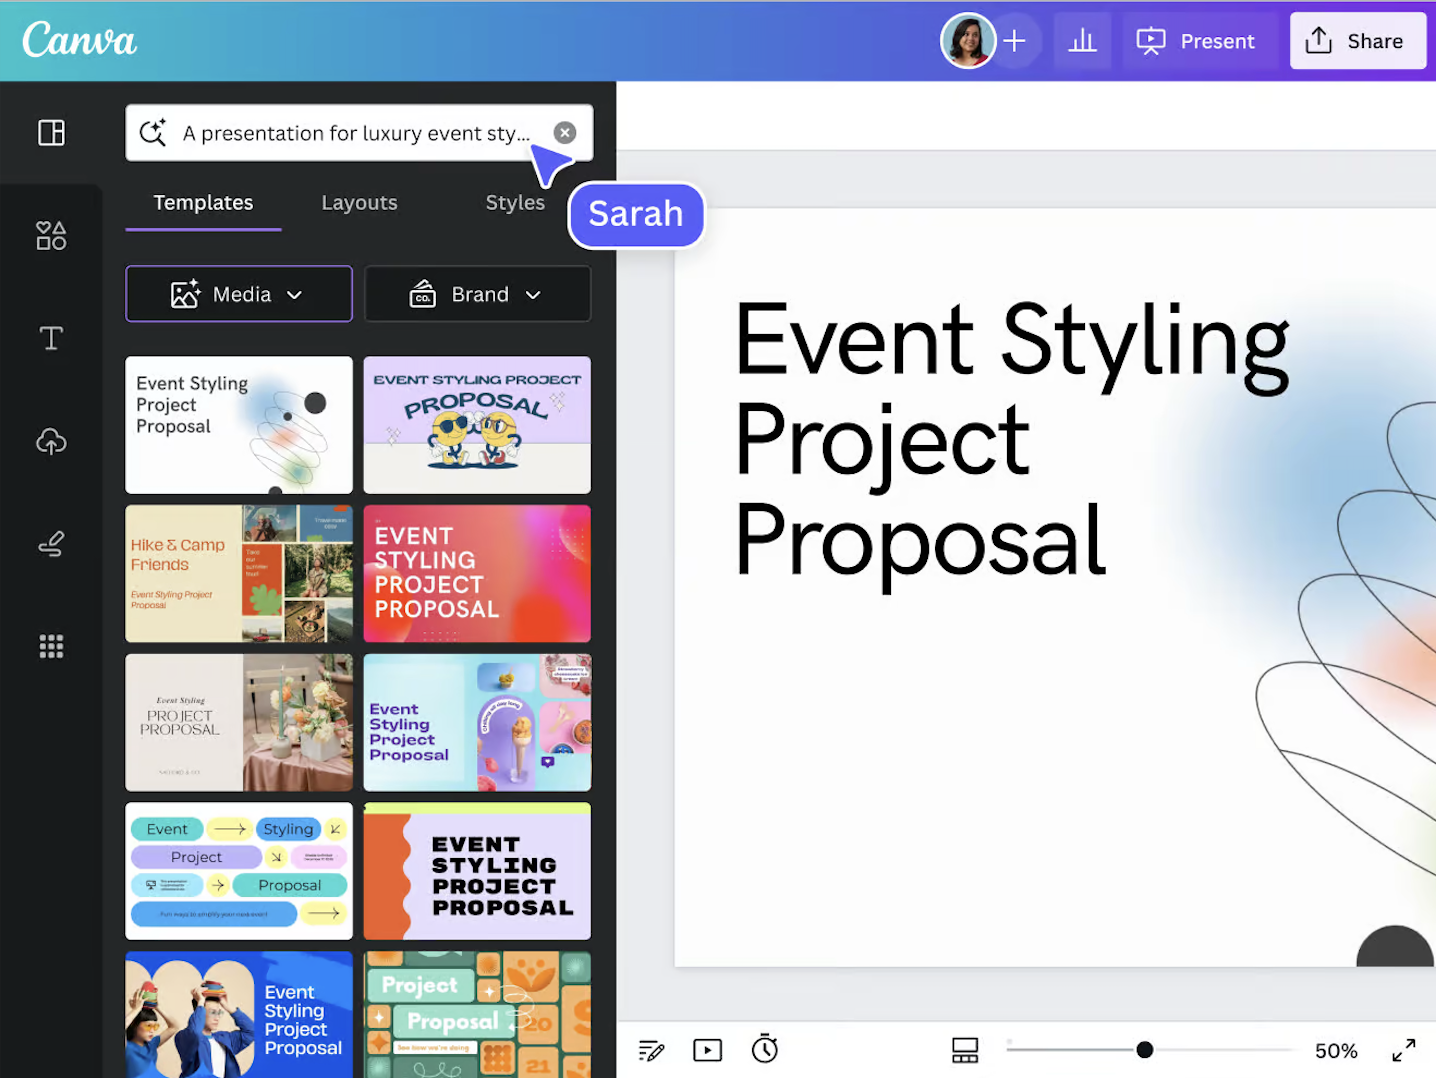Open the Draw tool in sidebar
This screenshot has width=1436, height=1078.
pos(51,544)
